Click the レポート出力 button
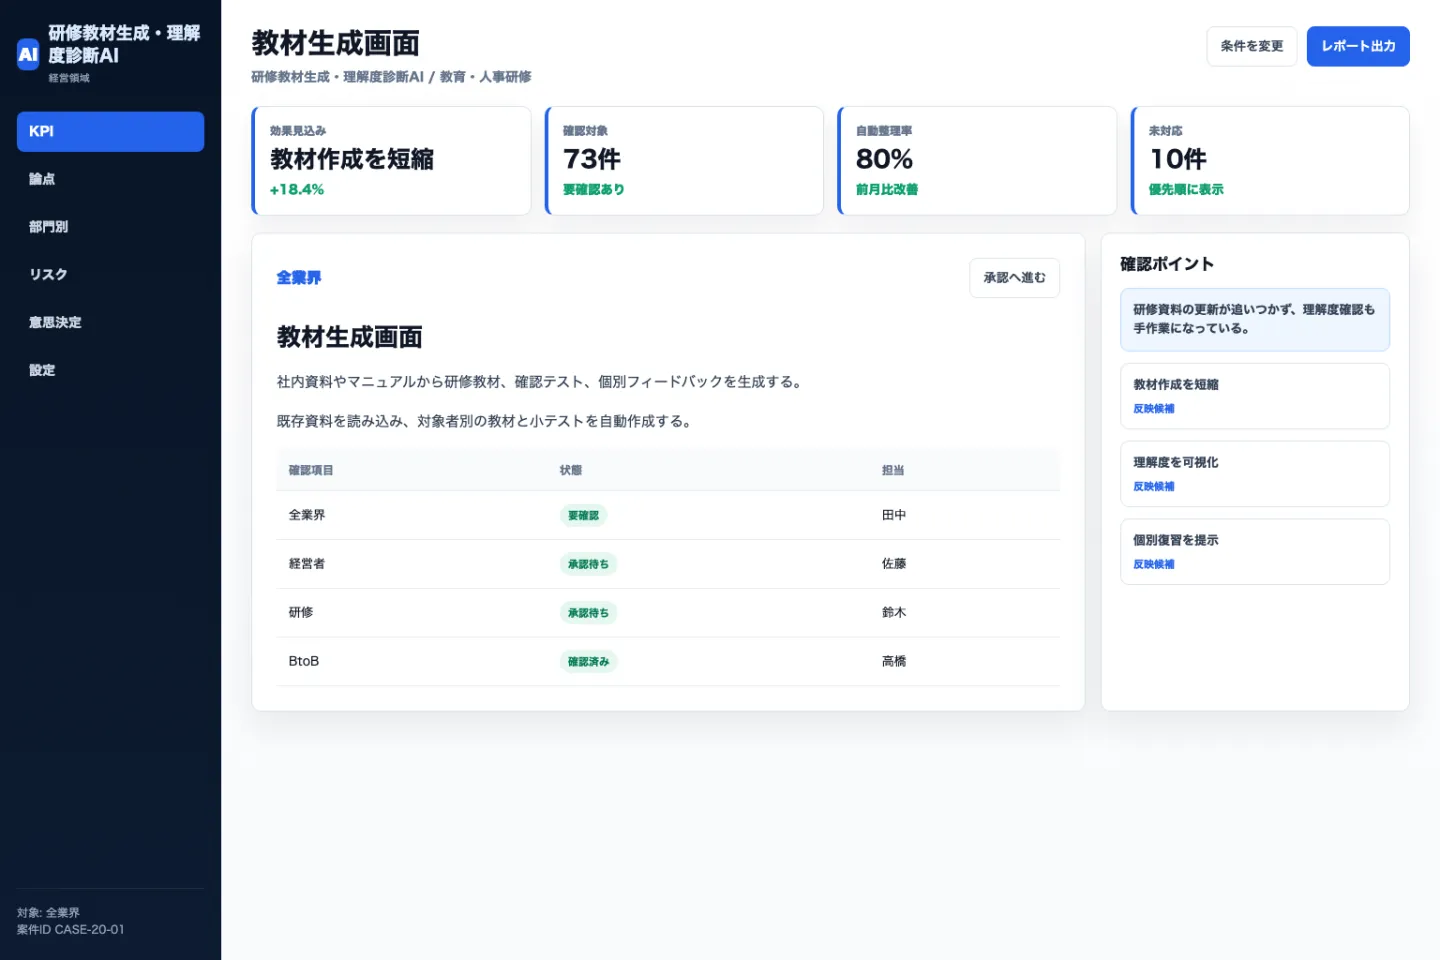Image resolution: width=1440 pixels, height=960 pixels. coord(1358,46)
